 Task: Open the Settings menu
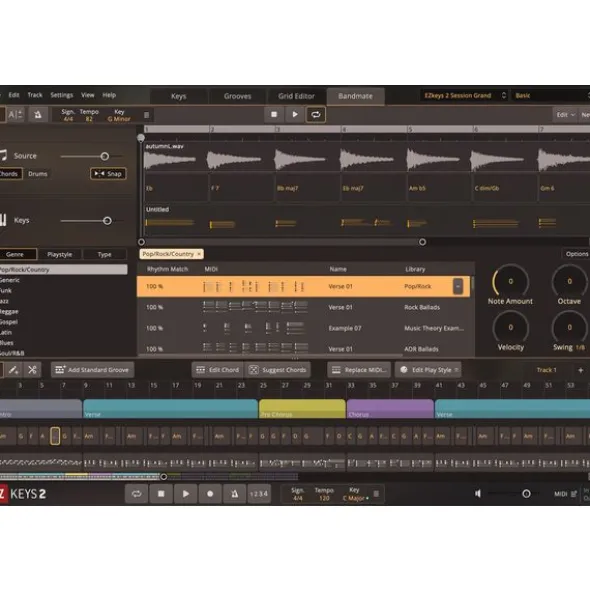61,95
